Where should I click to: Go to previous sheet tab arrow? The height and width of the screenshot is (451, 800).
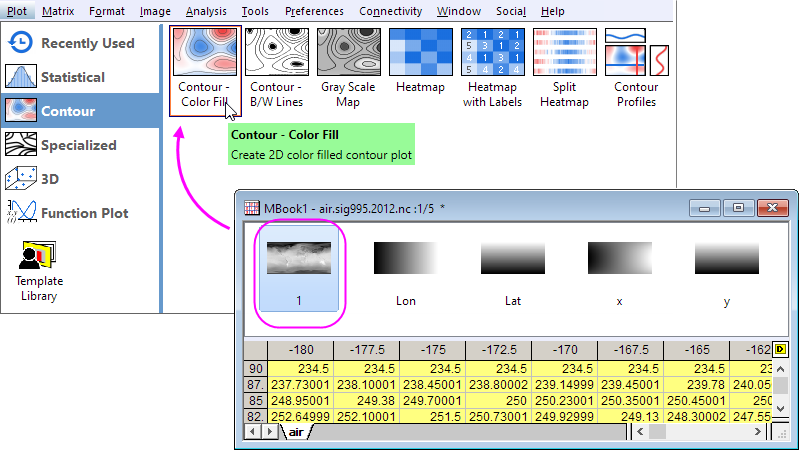252,432
